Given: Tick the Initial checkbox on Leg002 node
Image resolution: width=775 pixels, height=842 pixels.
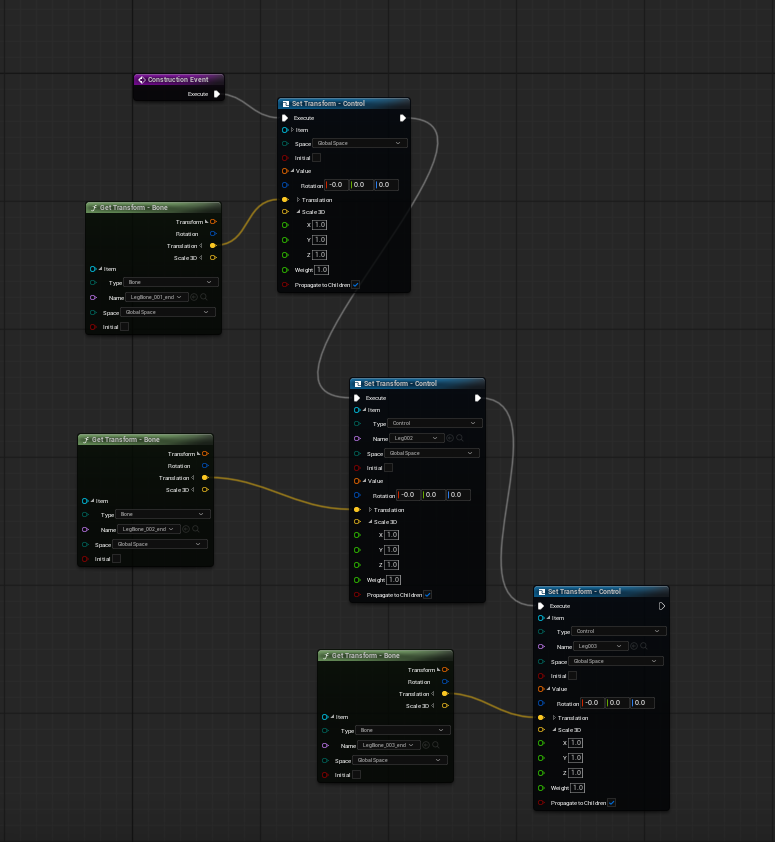Looking at the screenshot, I should pyautogui.click(x=388, y=468).
